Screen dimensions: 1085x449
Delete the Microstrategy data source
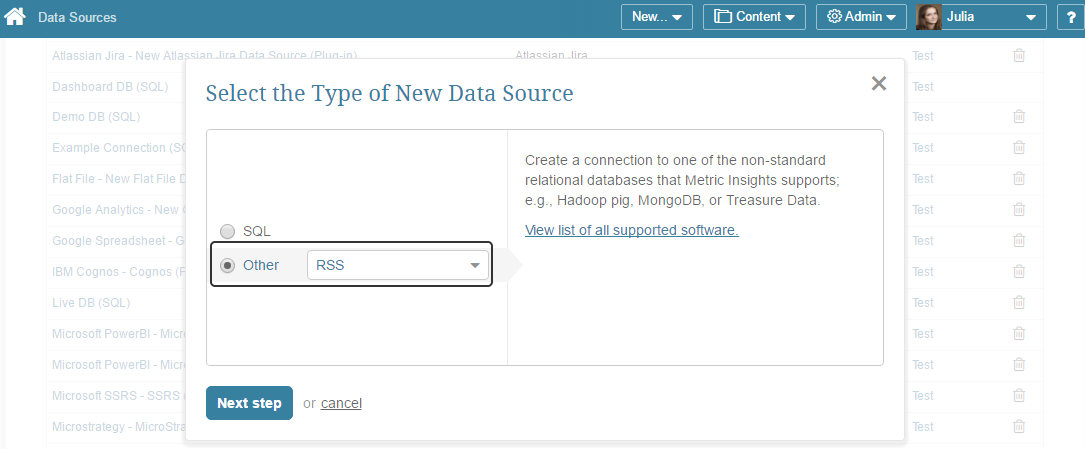click(x=1019, y=426)
